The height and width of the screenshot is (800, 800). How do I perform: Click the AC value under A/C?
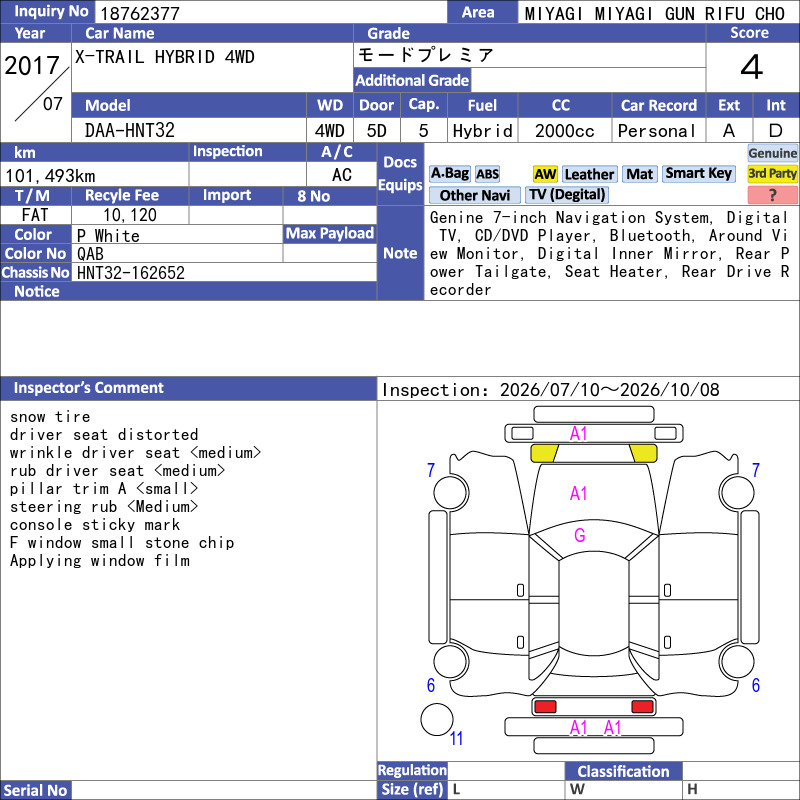[x=342, y=175]
